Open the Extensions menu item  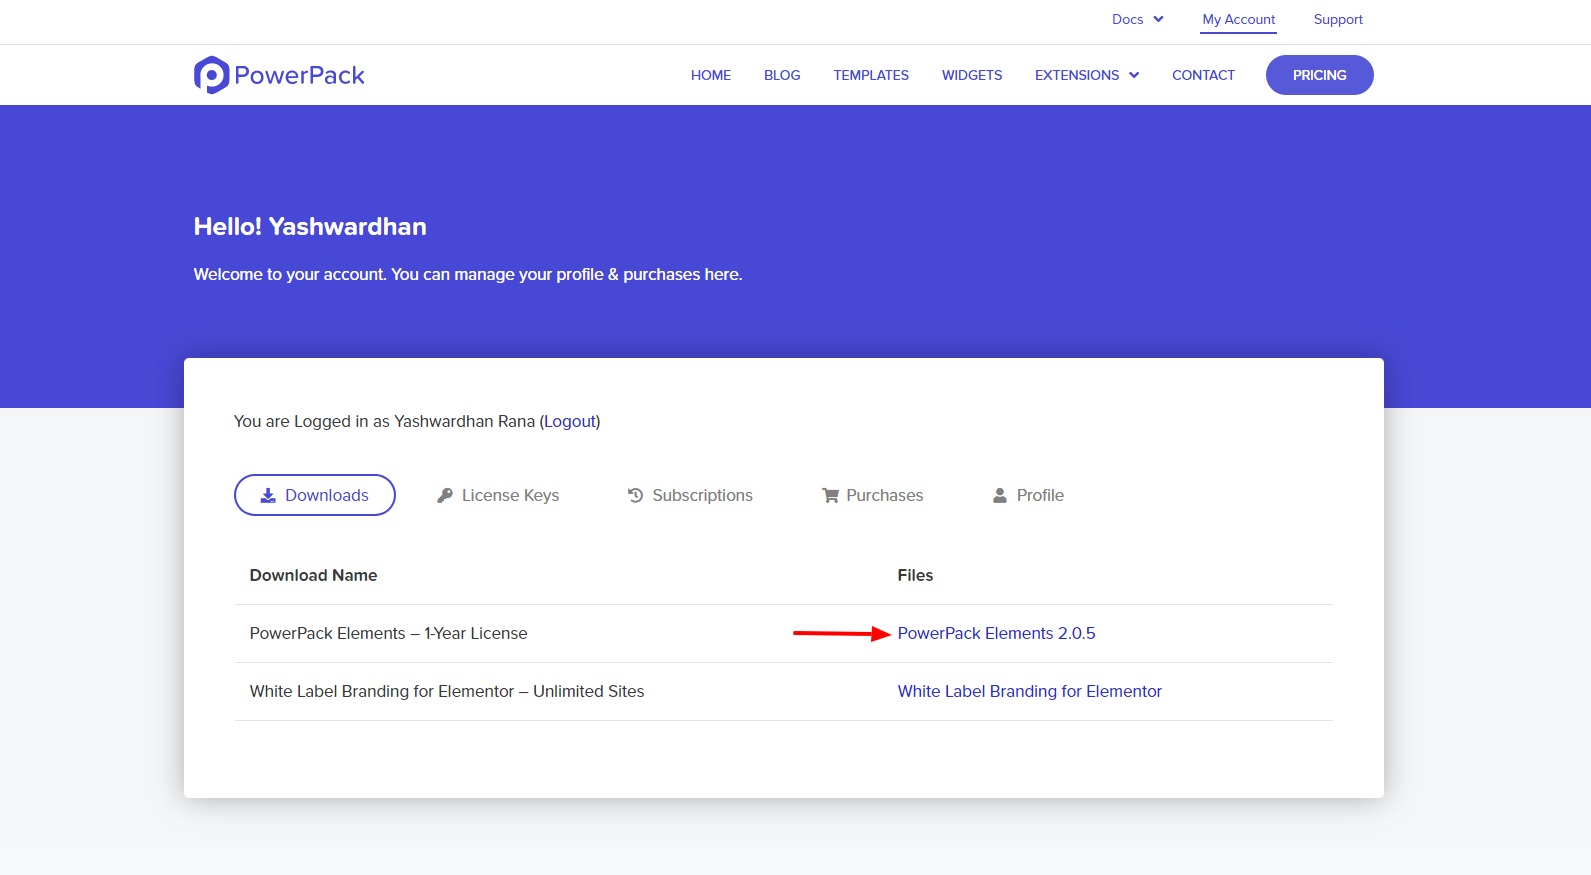(1077, 75)
